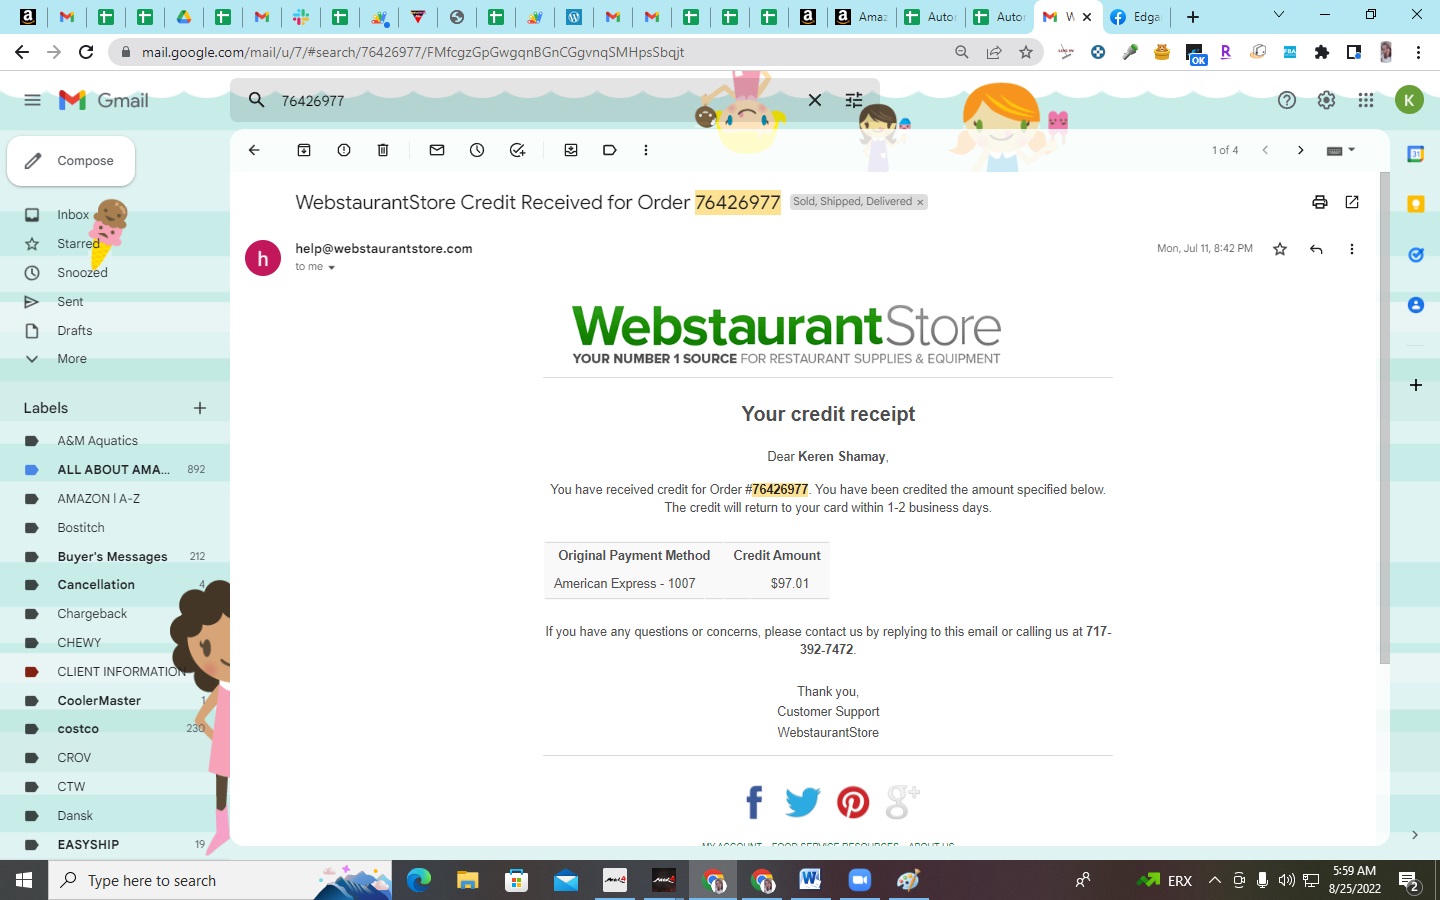Open Starred folder
Screen dimensions: 1440x900
(78, 244)
